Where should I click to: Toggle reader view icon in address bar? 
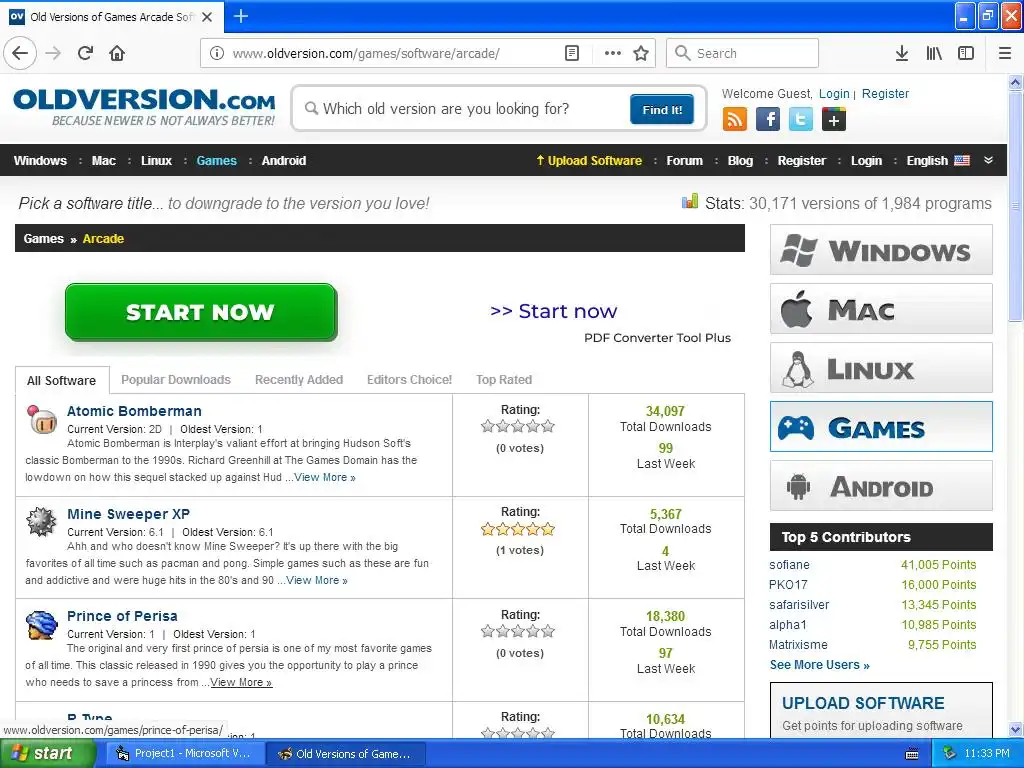coord(571,53)
